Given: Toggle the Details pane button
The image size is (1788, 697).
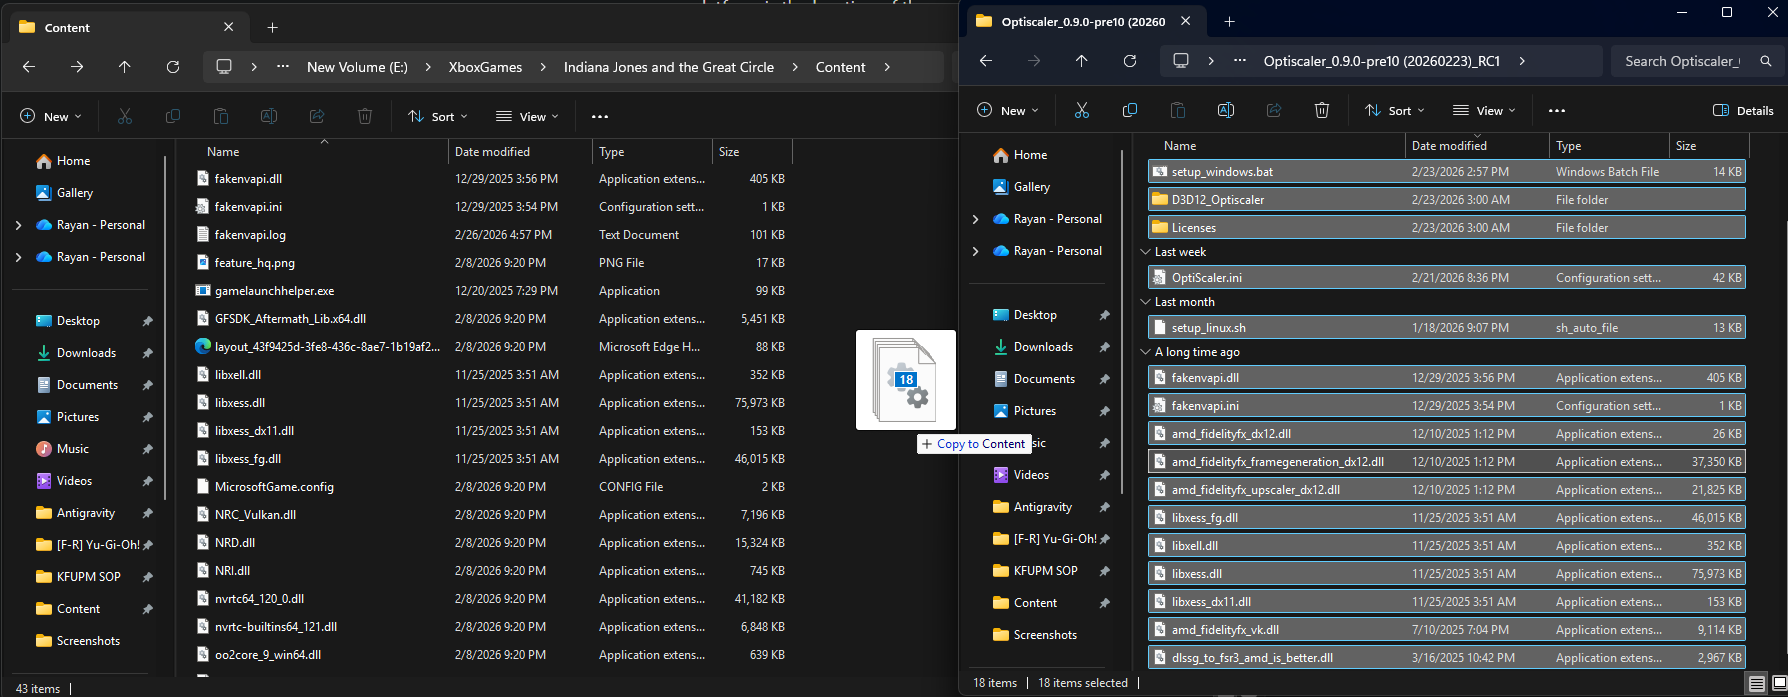Looking at the screenshot, I should coord(1743,111).
